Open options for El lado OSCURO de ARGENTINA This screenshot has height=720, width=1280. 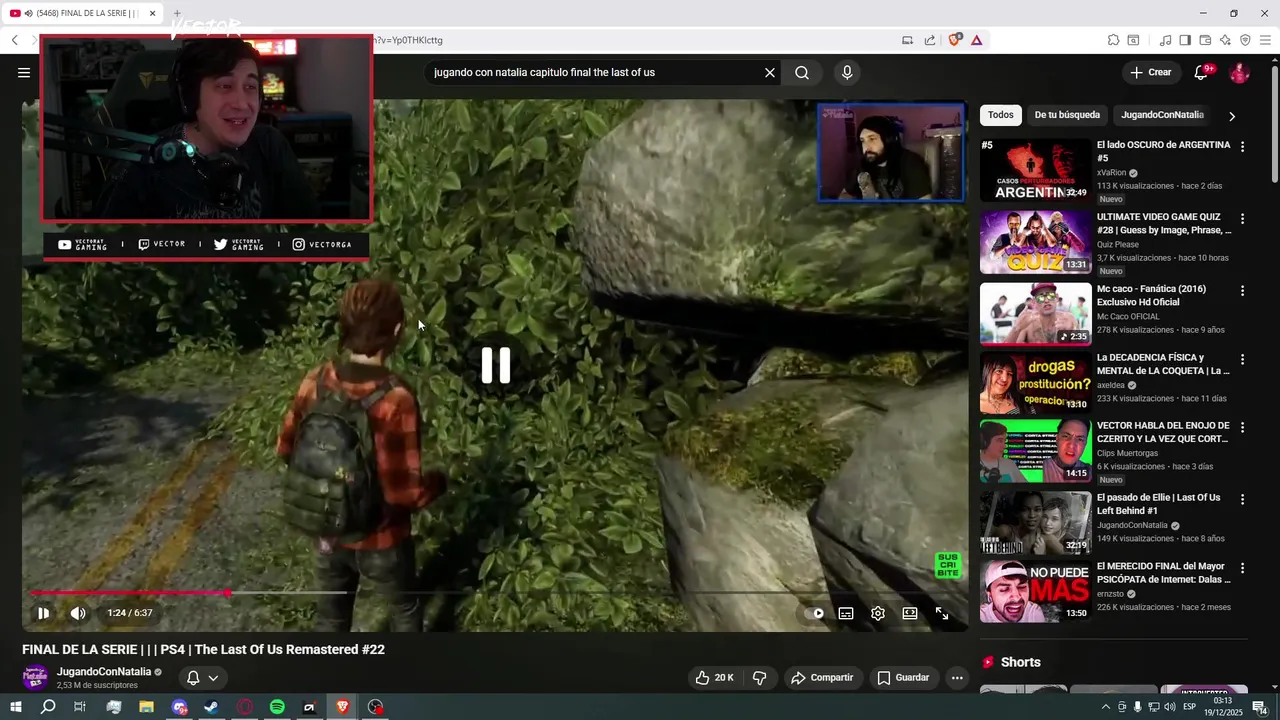1243,146
